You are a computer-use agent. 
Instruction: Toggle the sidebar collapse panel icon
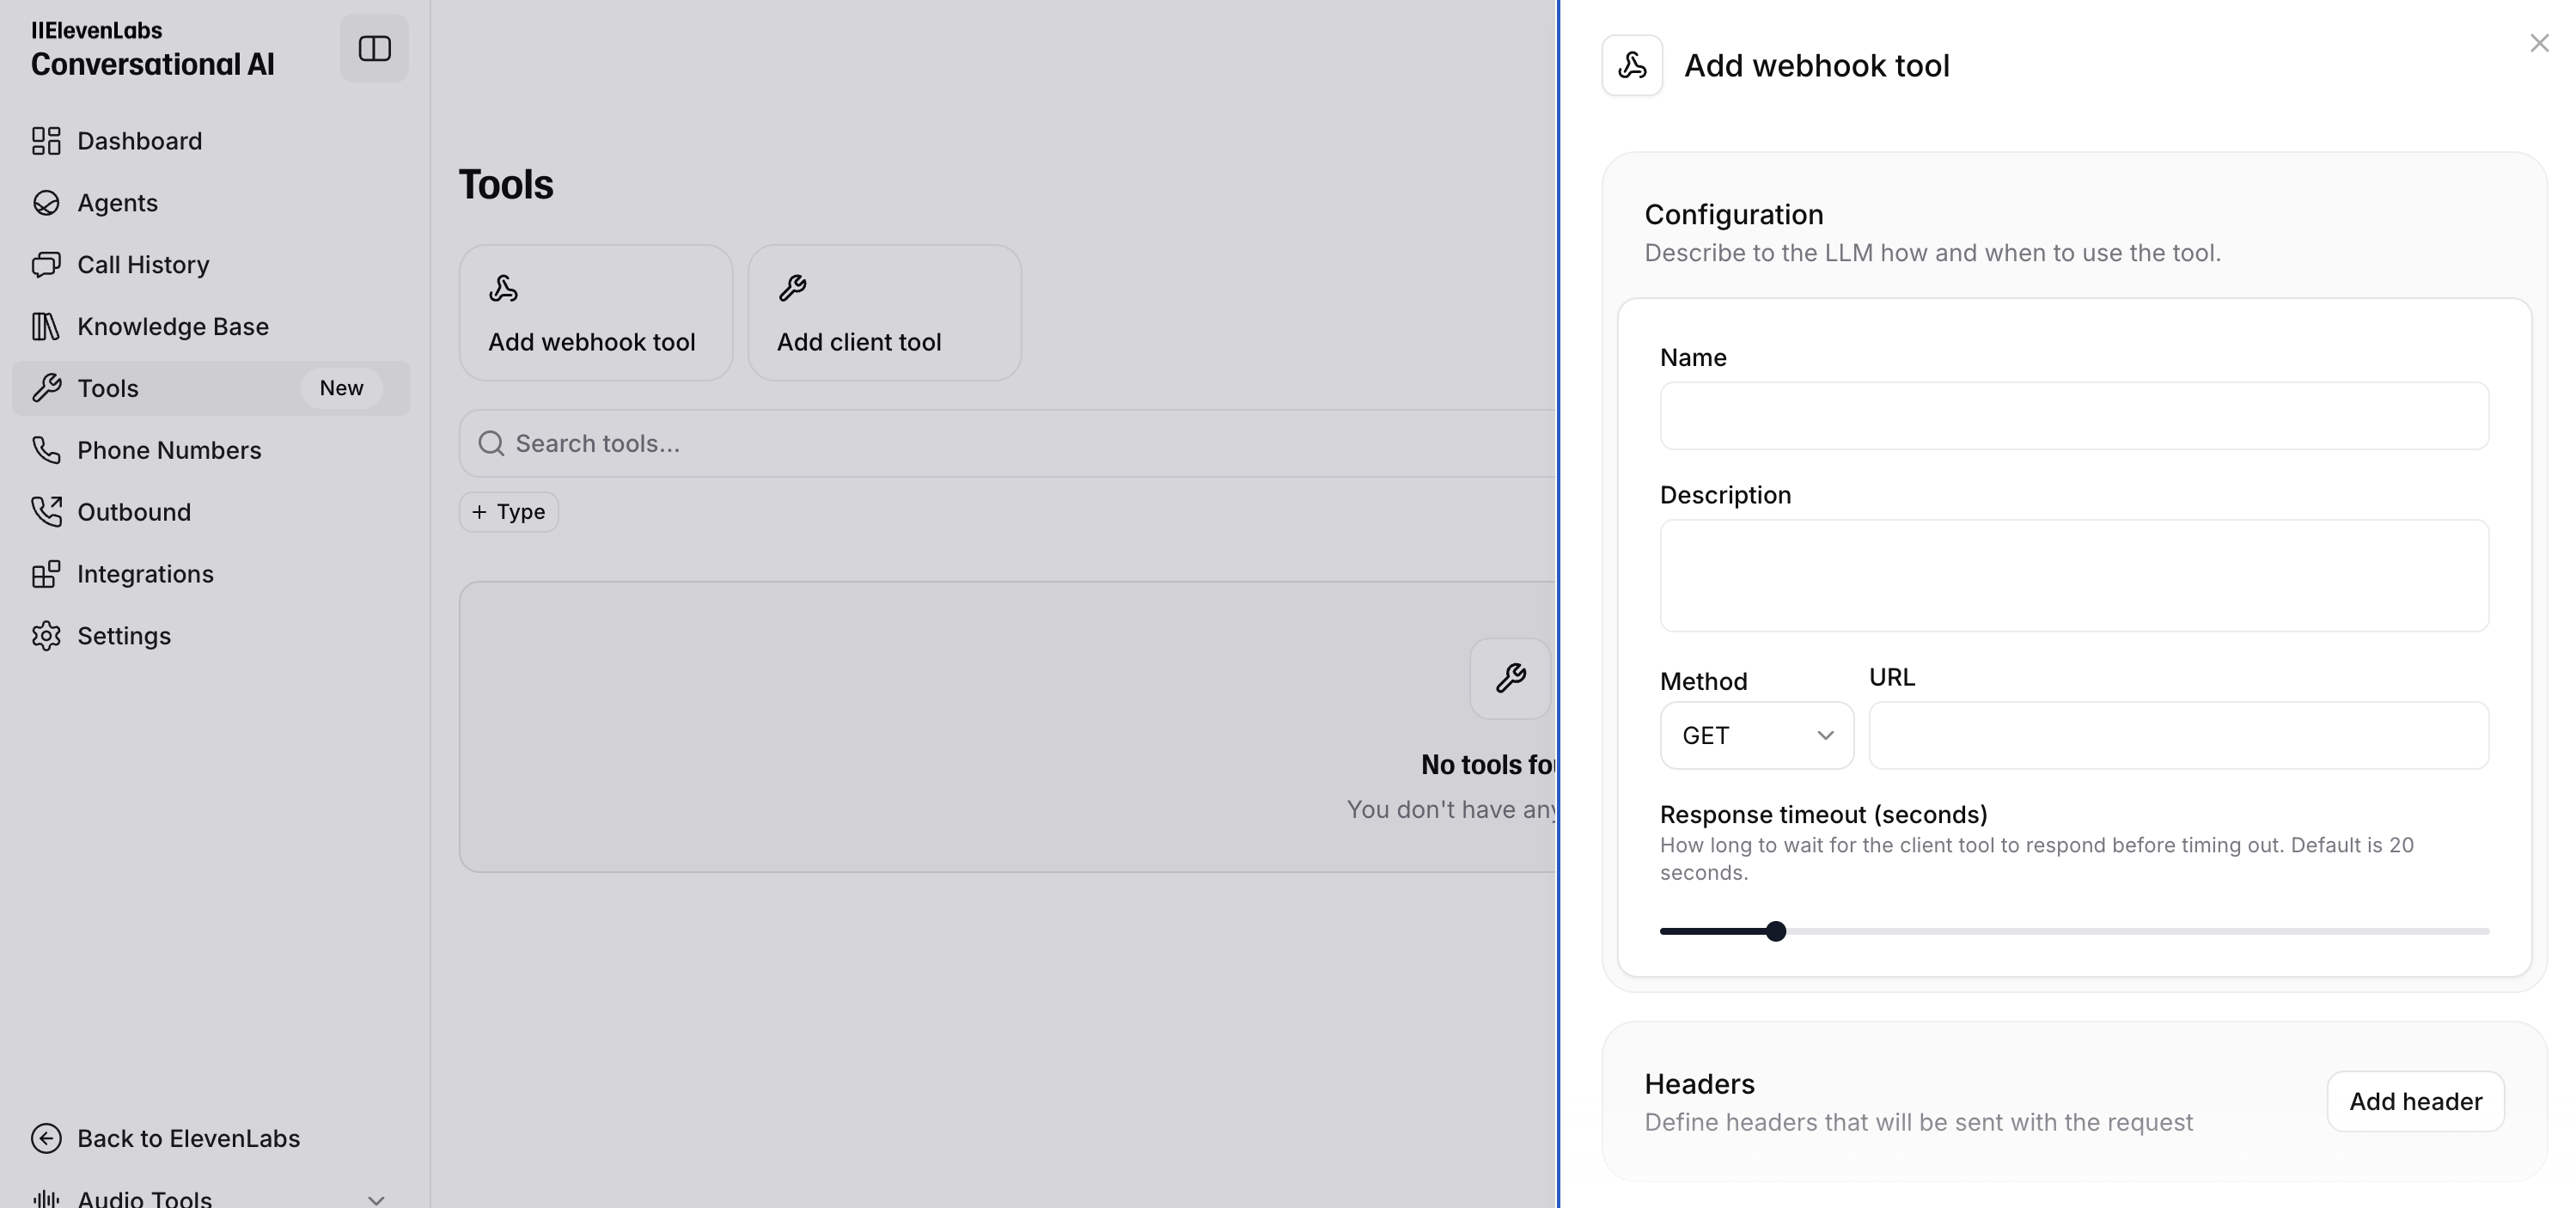pos(374,48)
